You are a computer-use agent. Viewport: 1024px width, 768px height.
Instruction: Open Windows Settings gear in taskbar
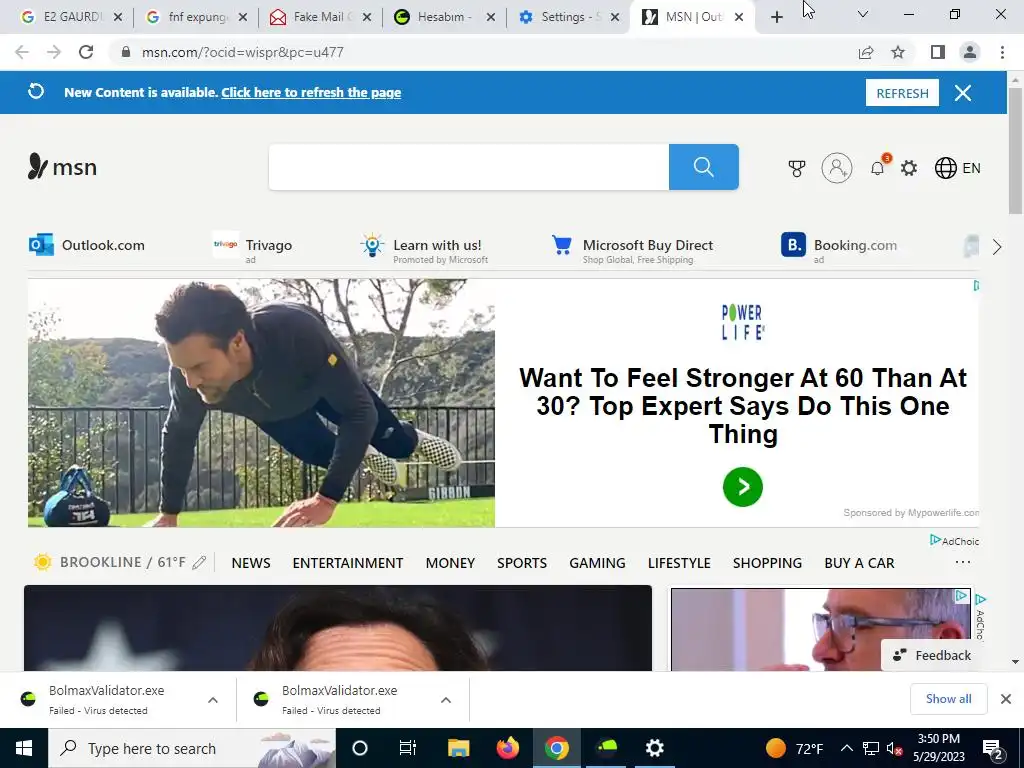654,748
